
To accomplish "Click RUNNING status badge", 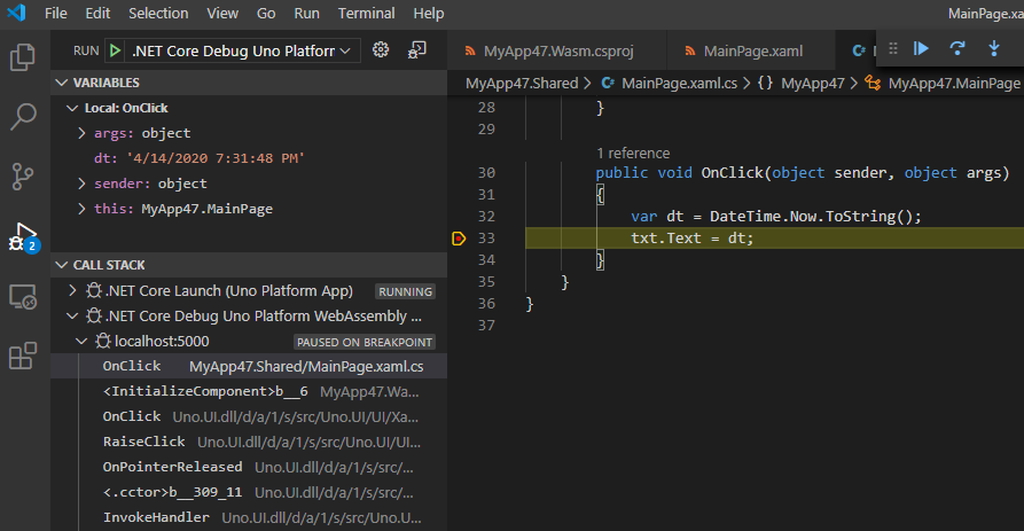I will tap(405, 291).
